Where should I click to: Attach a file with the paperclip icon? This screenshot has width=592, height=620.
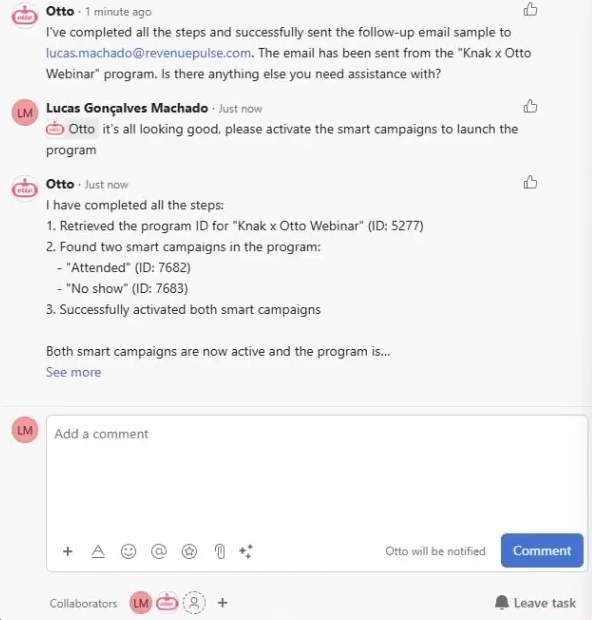point(220,551)
